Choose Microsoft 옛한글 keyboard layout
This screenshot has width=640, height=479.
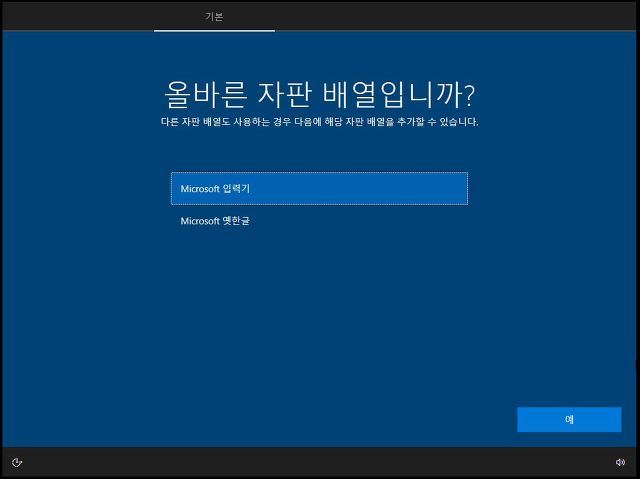[319, 221]
